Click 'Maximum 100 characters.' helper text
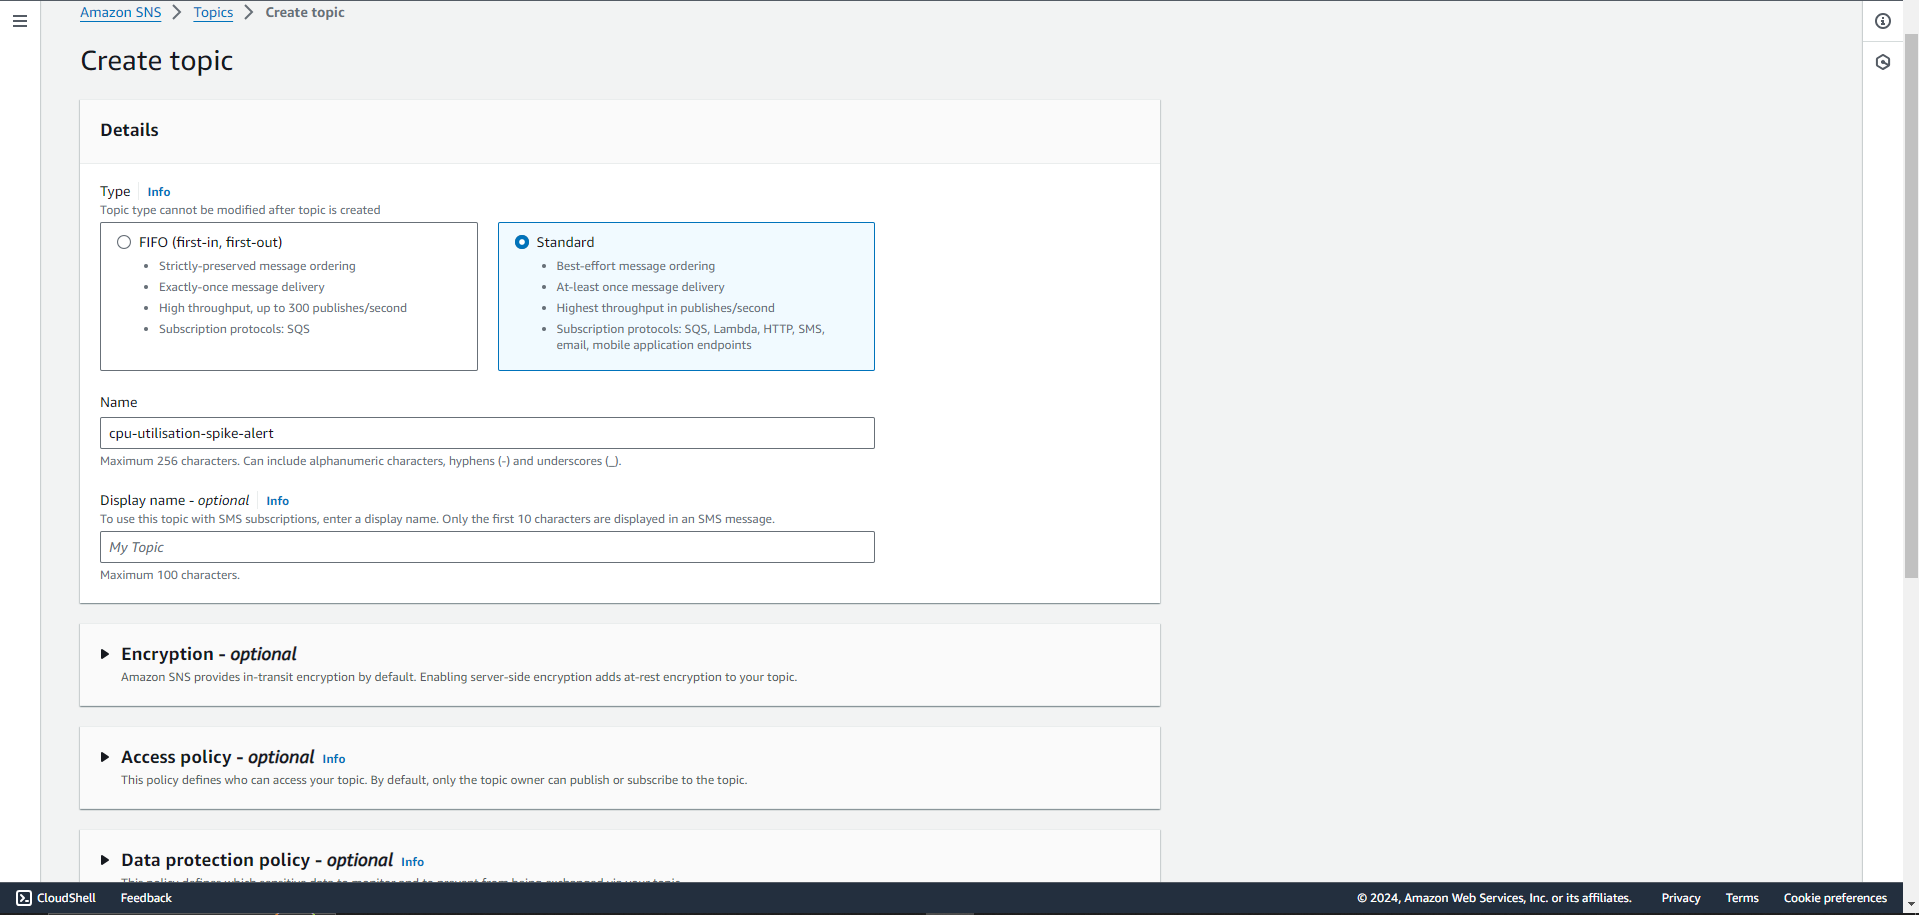The image size is (1919, 915). [170, 575]
